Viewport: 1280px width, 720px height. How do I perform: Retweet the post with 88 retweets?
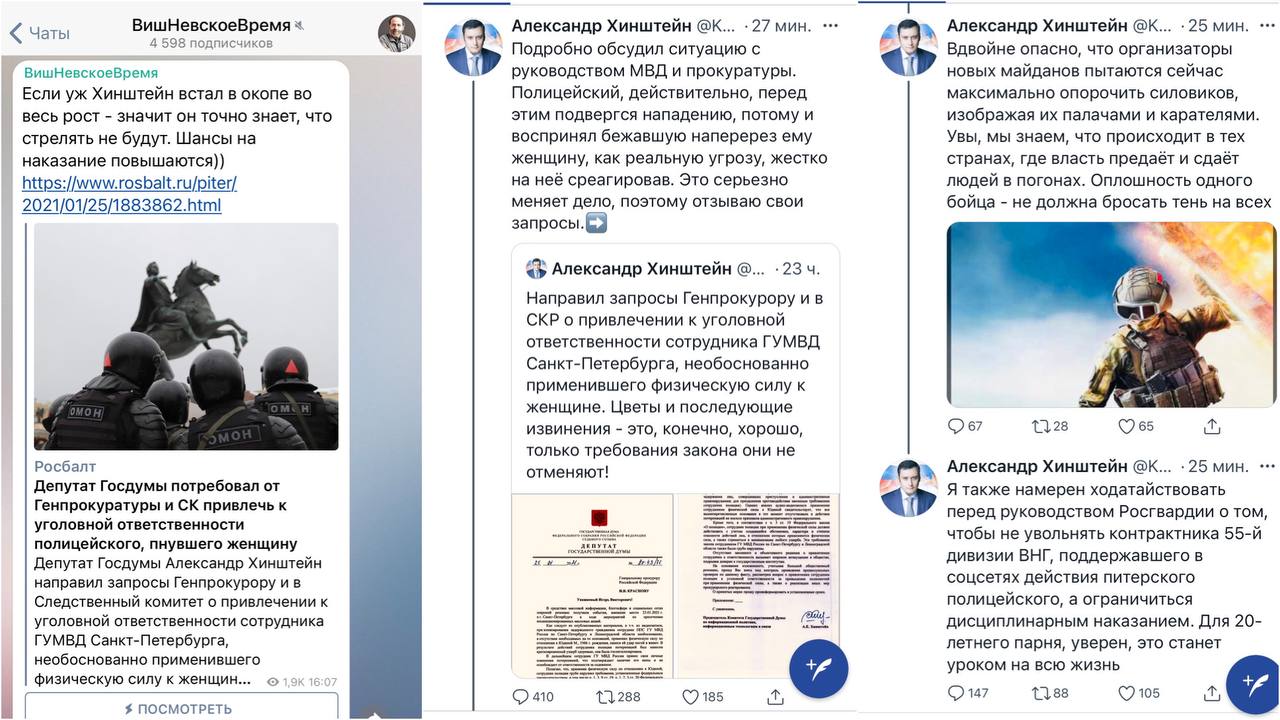tap(1050, 692)
